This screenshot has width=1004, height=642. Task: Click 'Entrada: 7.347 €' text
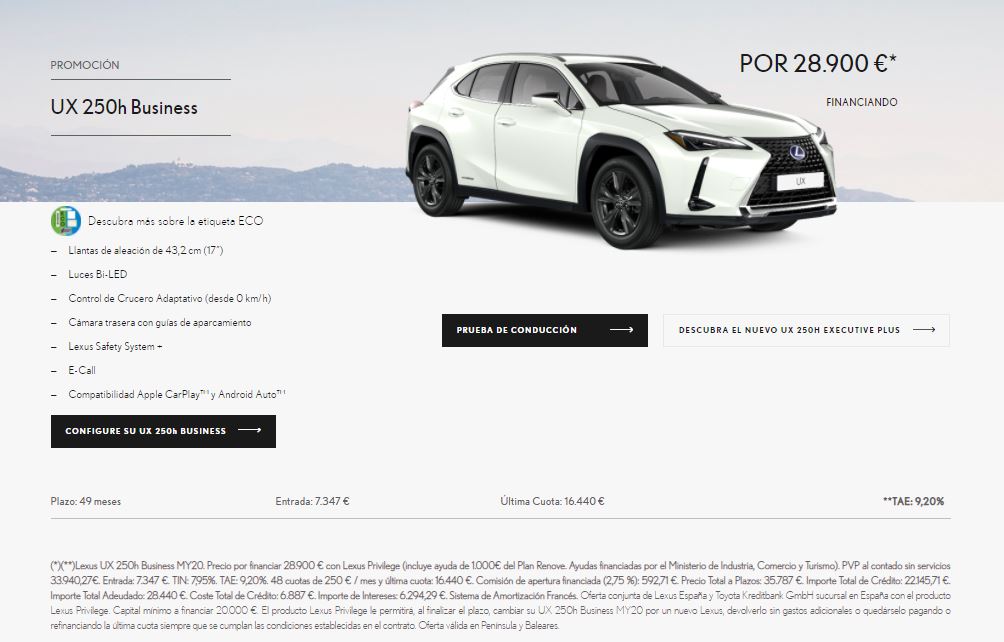pos(312,502)
